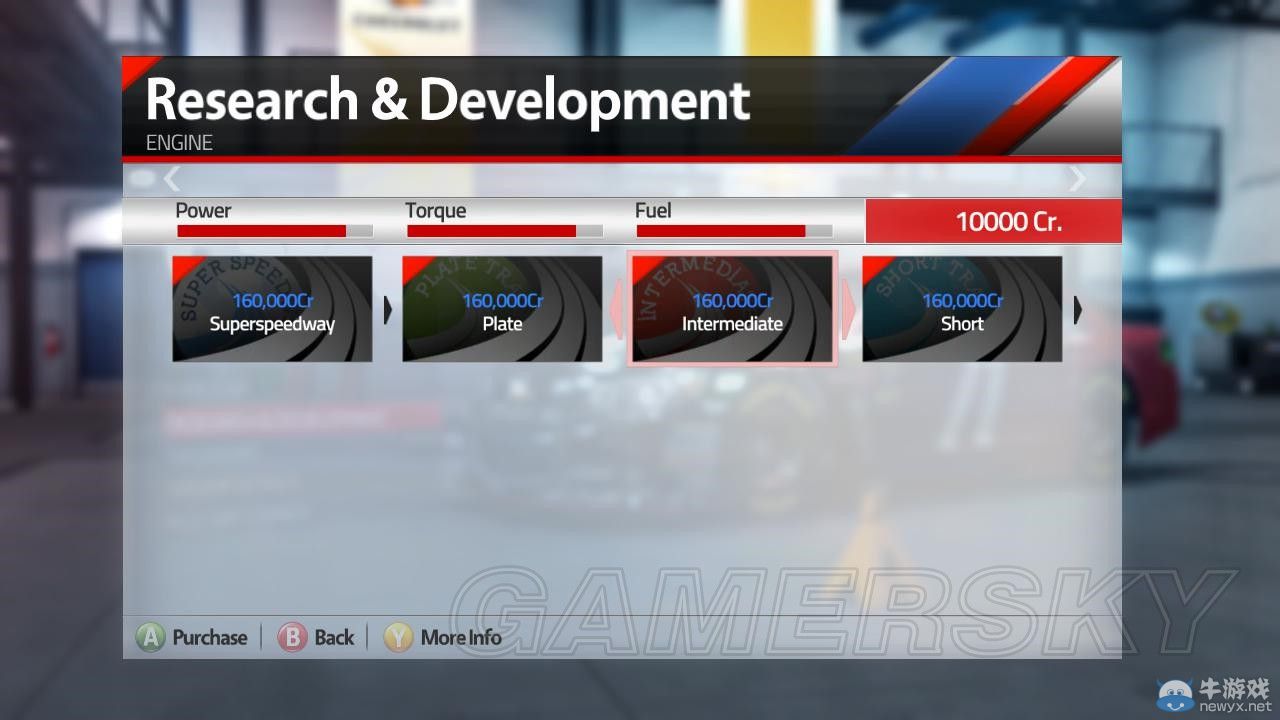Click black arrow right of Superspeedway card

[x=388, y=310]
